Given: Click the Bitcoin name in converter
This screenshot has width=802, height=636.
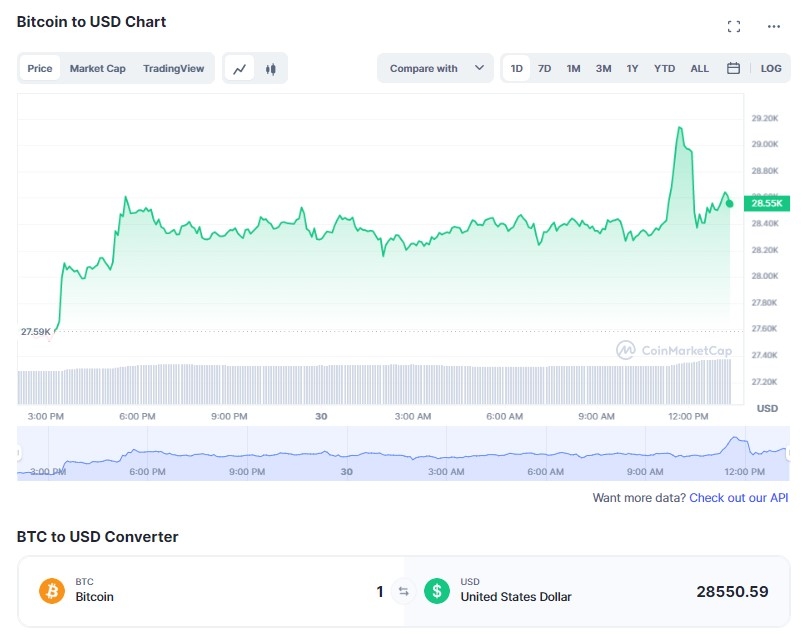Looking at the screenshot, I should (94, 597).
